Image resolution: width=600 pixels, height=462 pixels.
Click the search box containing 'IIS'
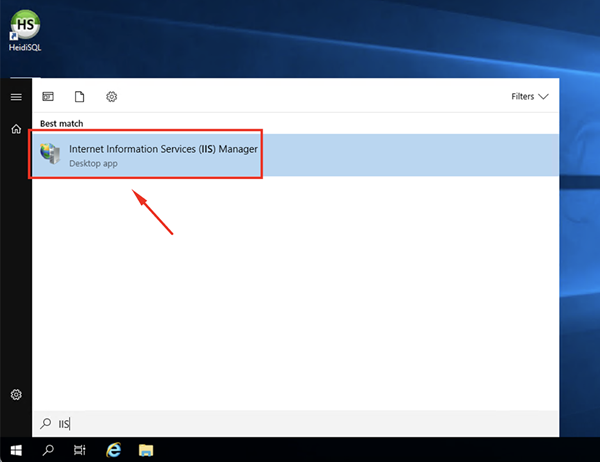[295, 423]
